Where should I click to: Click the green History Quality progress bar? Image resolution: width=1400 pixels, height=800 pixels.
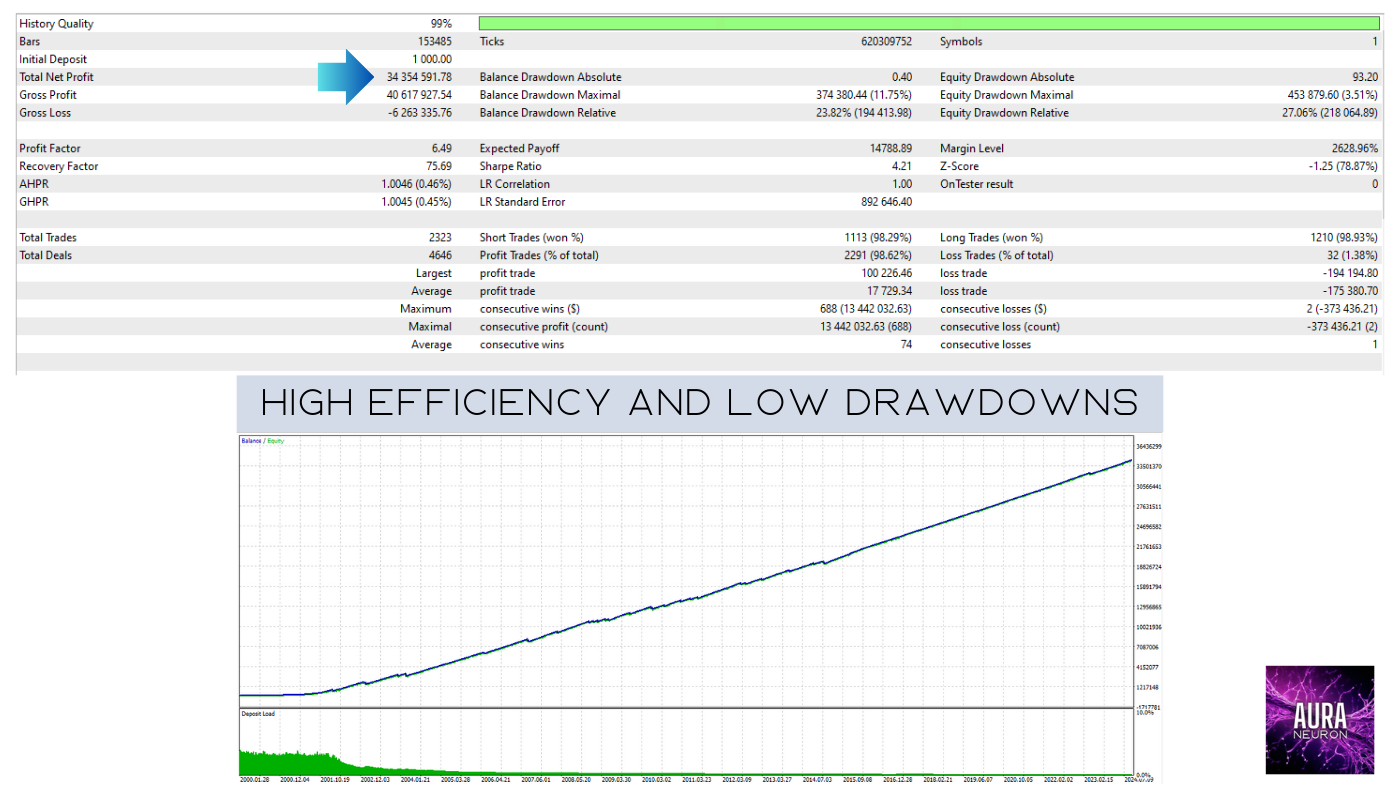point(929,23)
